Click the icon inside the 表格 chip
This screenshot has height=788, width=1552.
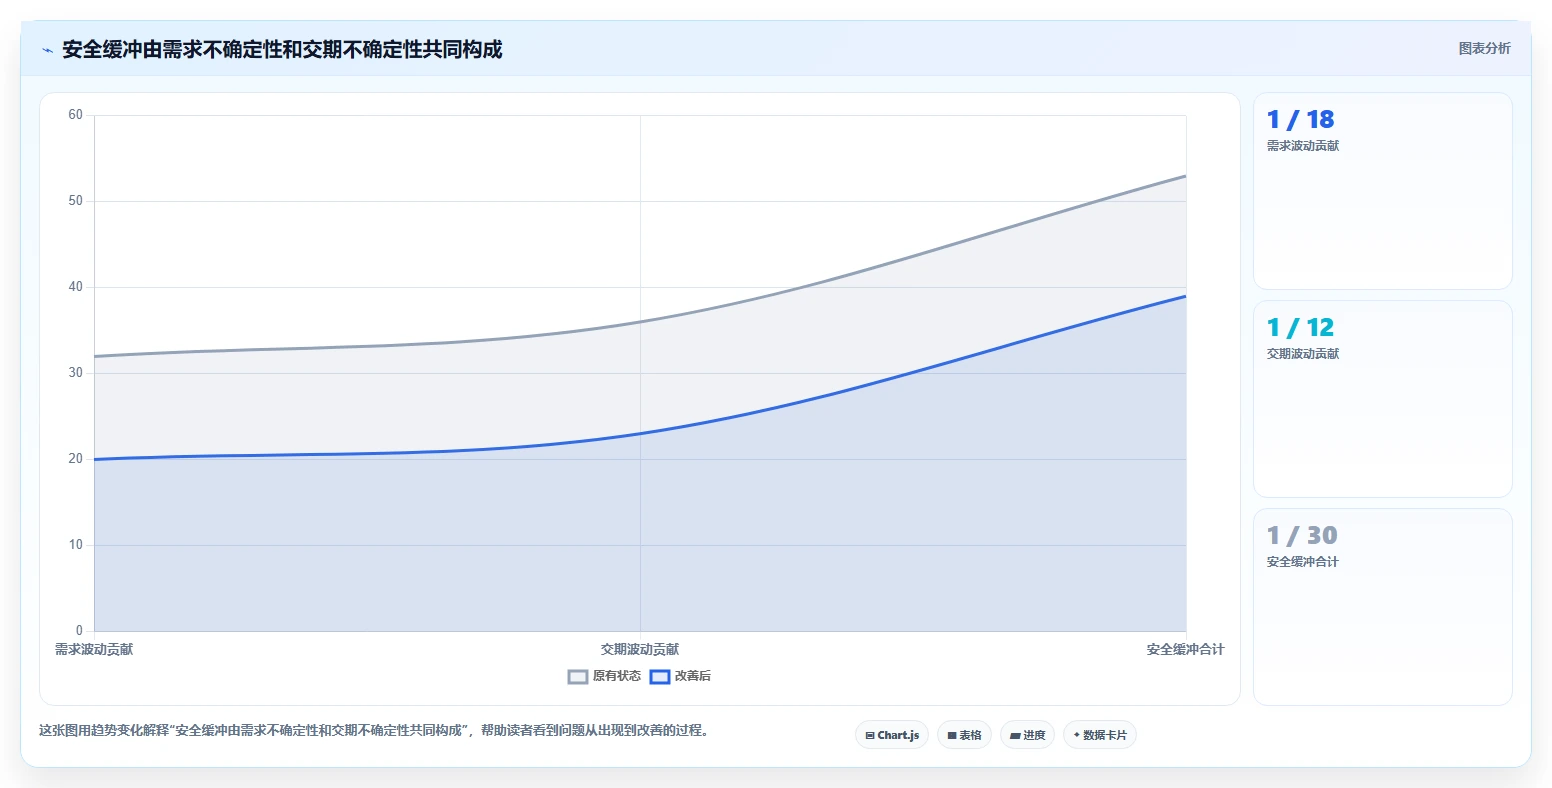coord(952,736)
